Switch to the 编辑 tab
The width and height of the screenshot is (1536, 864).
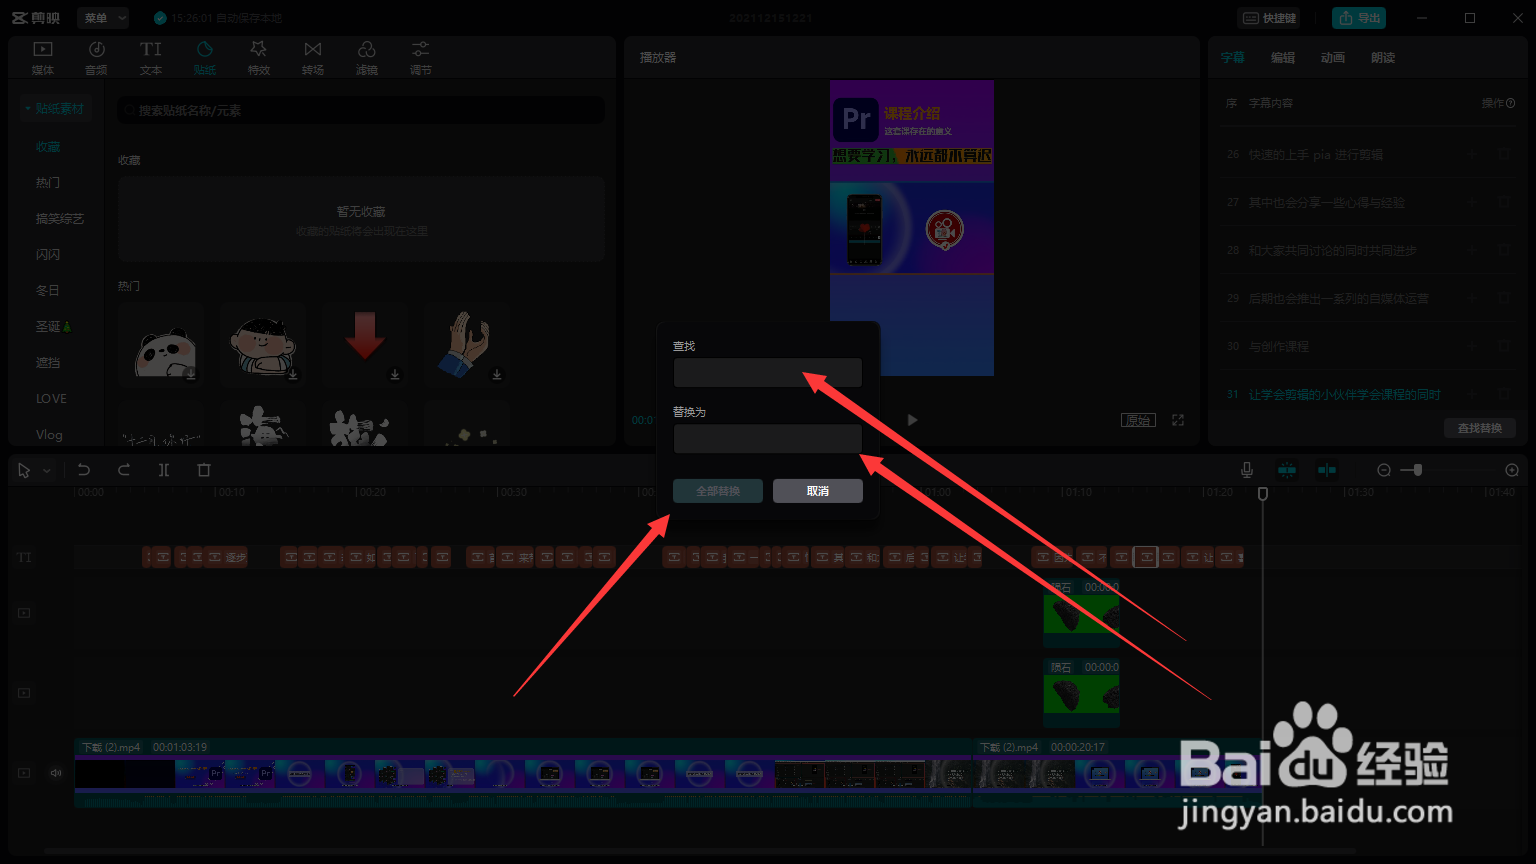click(1283, 58)
